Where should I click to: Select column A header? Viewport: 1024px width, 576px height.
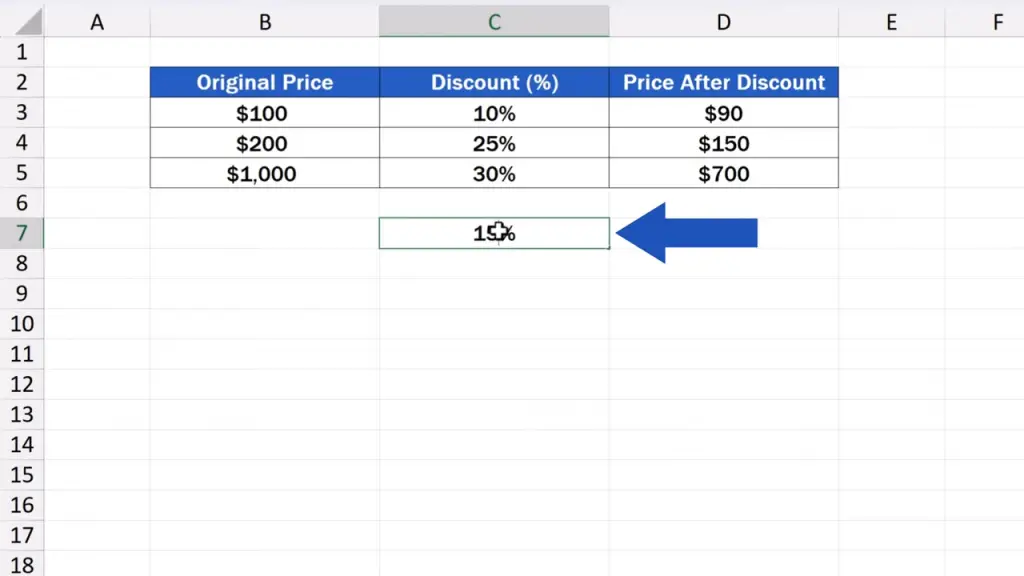click(x=97, y=22)
